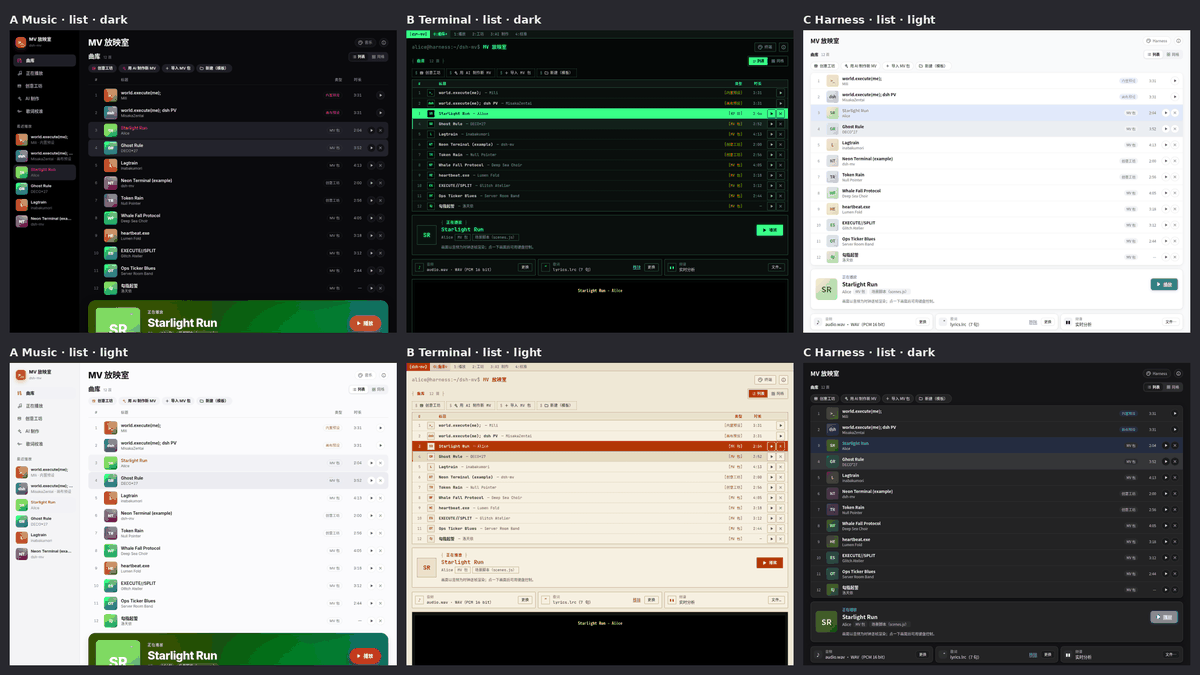Screen dimensions: 1200x675
Task: Click info icon in C Harness light header
Action: (1179, 41)
